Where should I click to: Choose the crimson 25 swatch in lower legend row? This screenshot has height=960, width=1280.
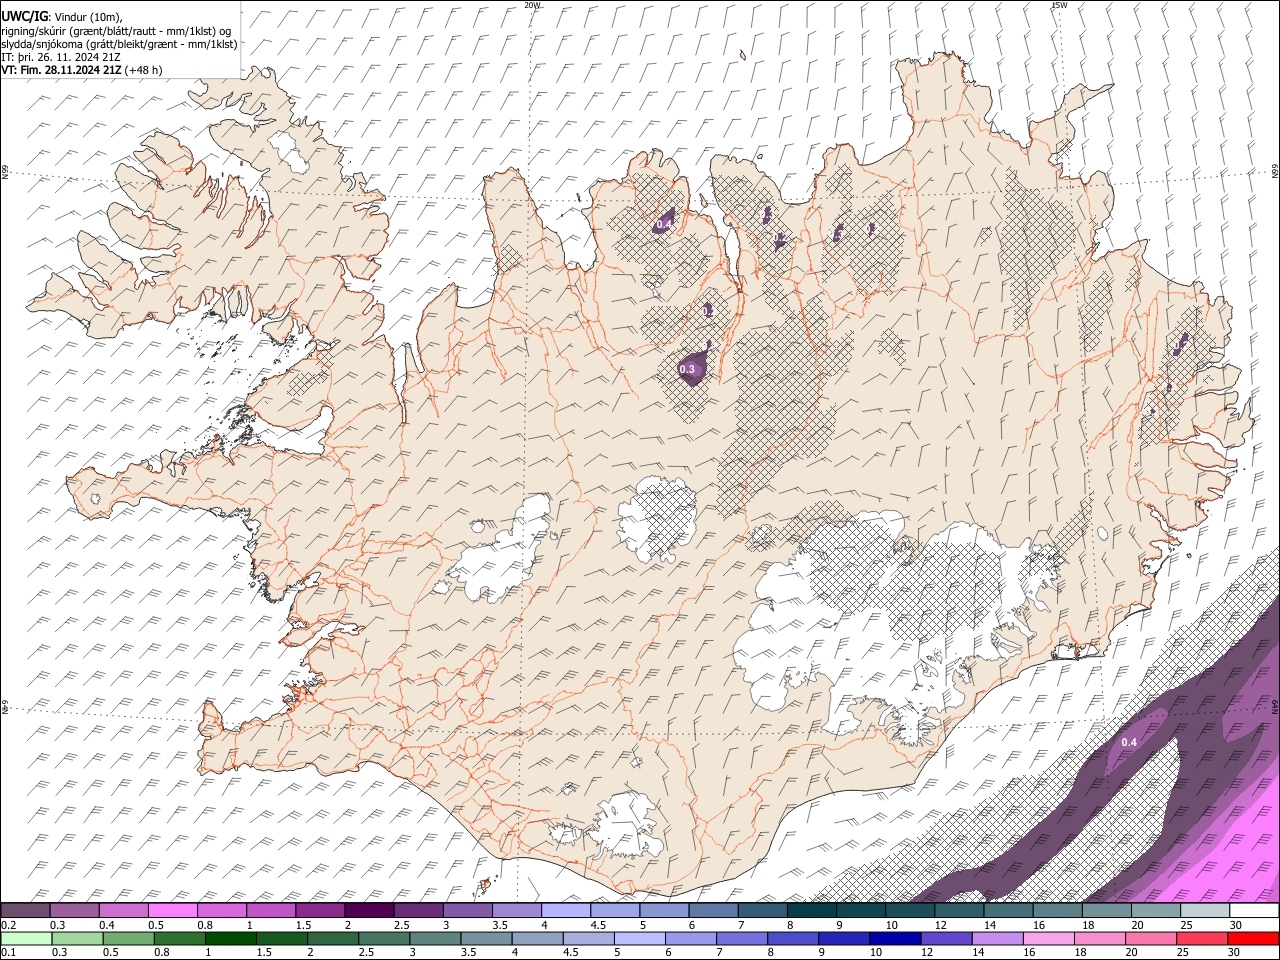tap(1202, 938)
